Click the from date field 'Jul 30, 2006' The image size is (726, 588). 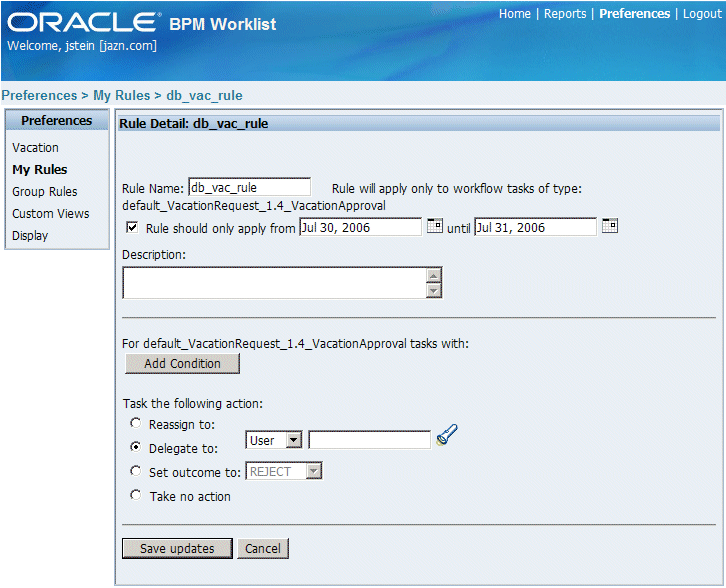pyautogui.click(x=360, y=227)
